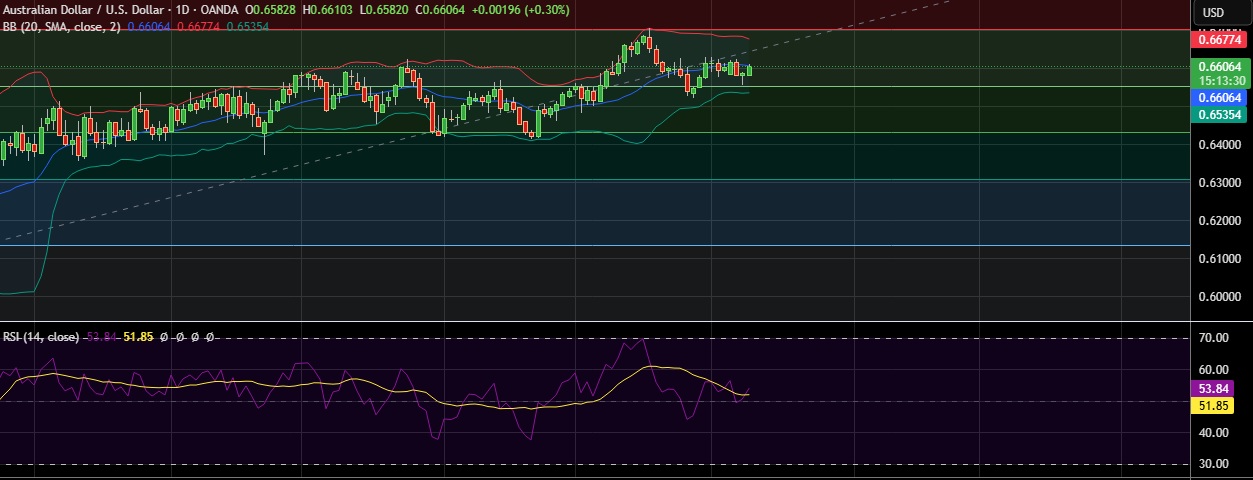Click the horizontal pane divider above RSI

600,321
